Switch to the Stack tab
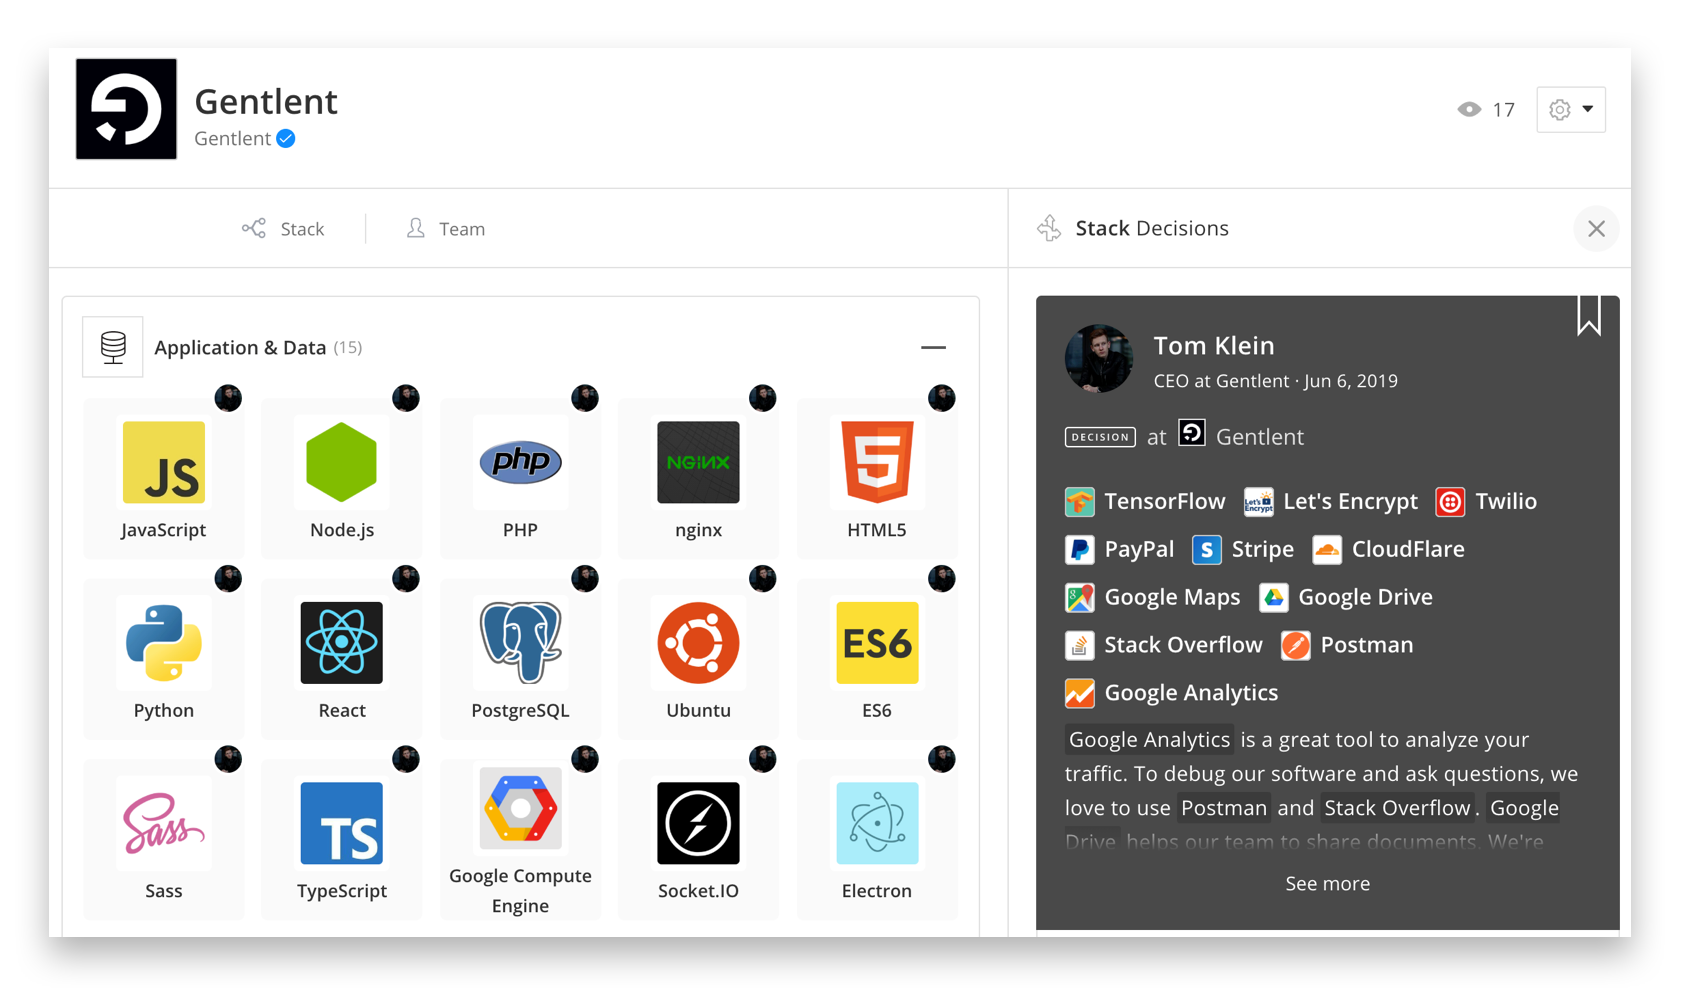Screen dimensions: 1688x1008 pyautogui.click(x=283, y=229)
